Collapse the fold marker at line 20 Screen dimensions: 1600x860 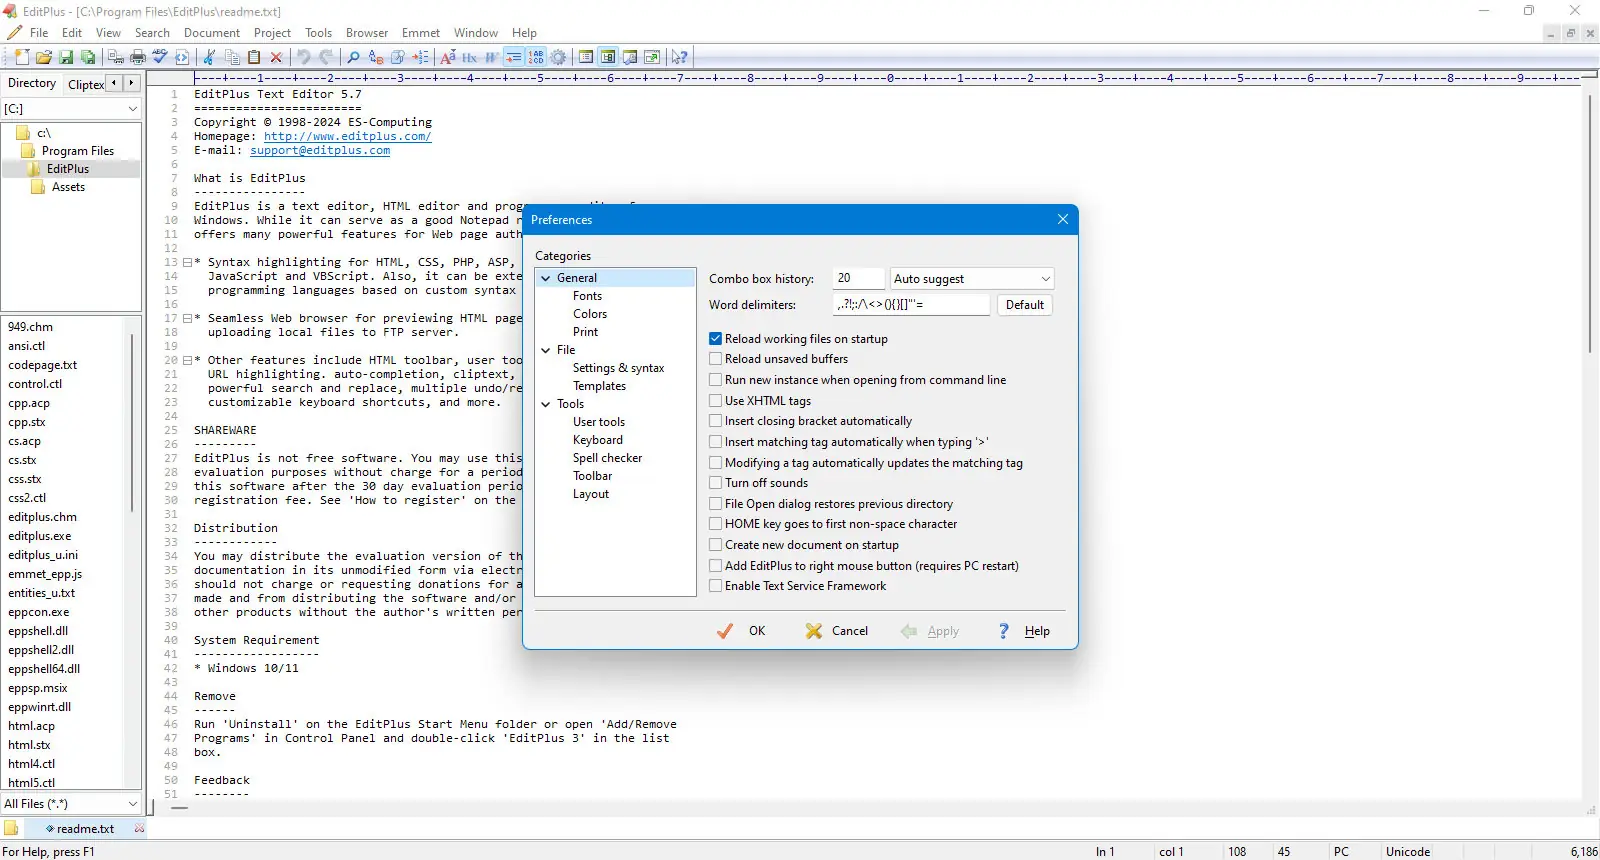coord(187,361)
